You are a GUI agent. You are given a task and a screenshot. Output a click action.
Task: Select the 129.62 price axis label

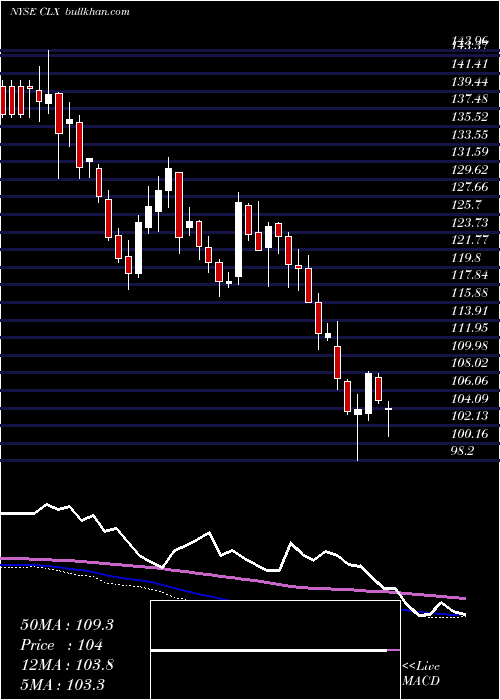coord(469,170)
